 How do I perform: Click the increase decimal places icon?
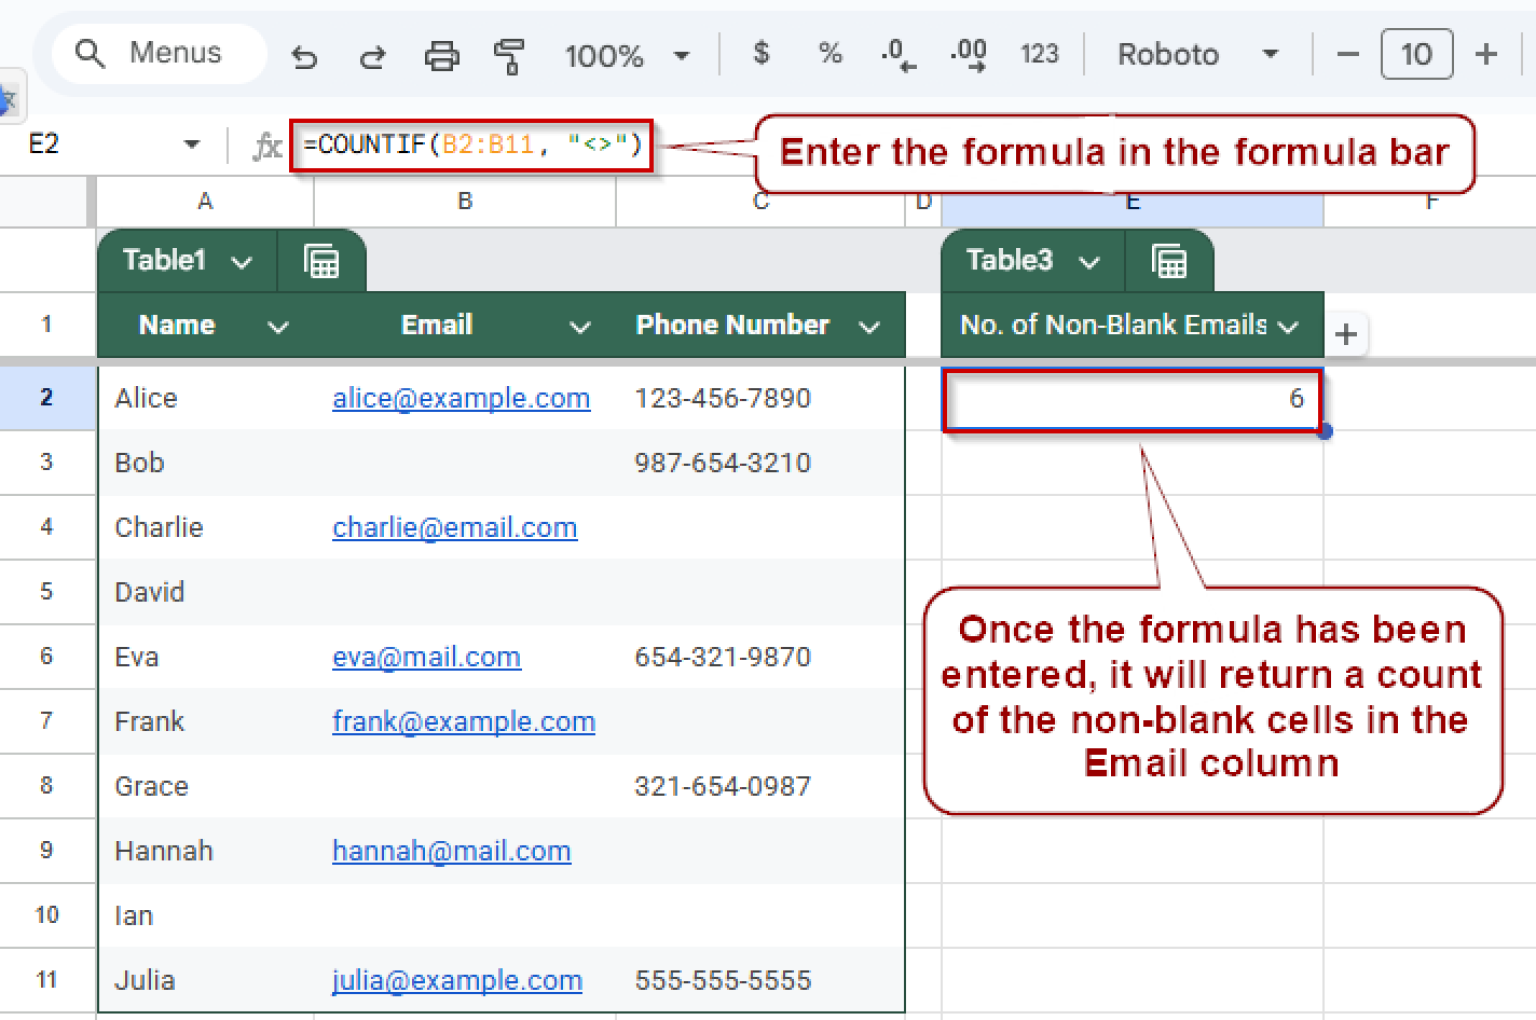pos(966,55)
